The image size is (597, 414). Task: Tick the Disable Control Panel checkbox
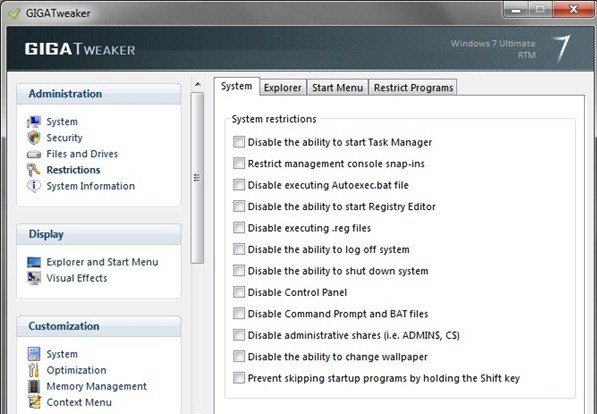tap(239, 292)
